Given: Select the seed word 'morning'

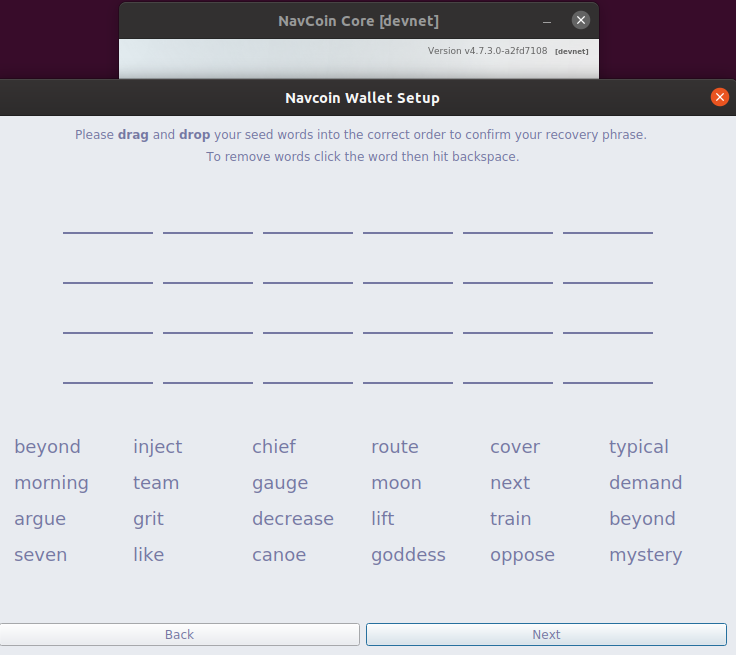Looking at the screenshot, I should 52,483.
